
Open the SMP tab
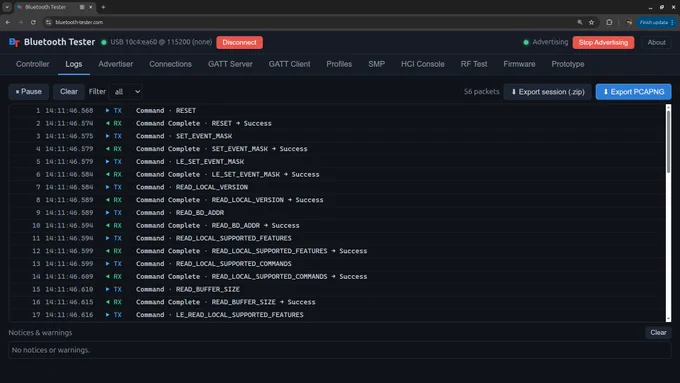pyautogui.click(x=376, y=64)
